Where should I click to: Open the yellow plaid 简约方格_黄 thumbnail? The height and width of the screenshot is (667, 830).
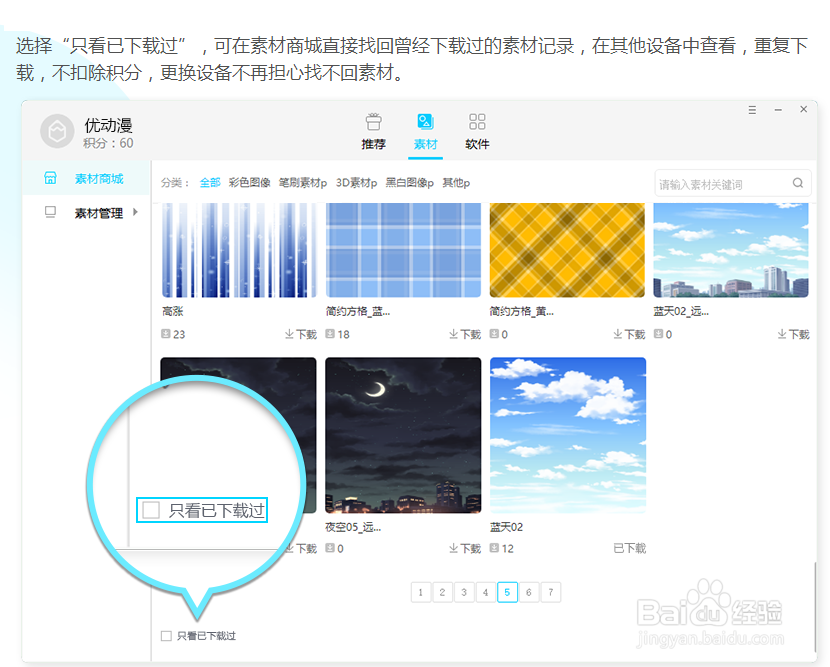click(567, 250)
